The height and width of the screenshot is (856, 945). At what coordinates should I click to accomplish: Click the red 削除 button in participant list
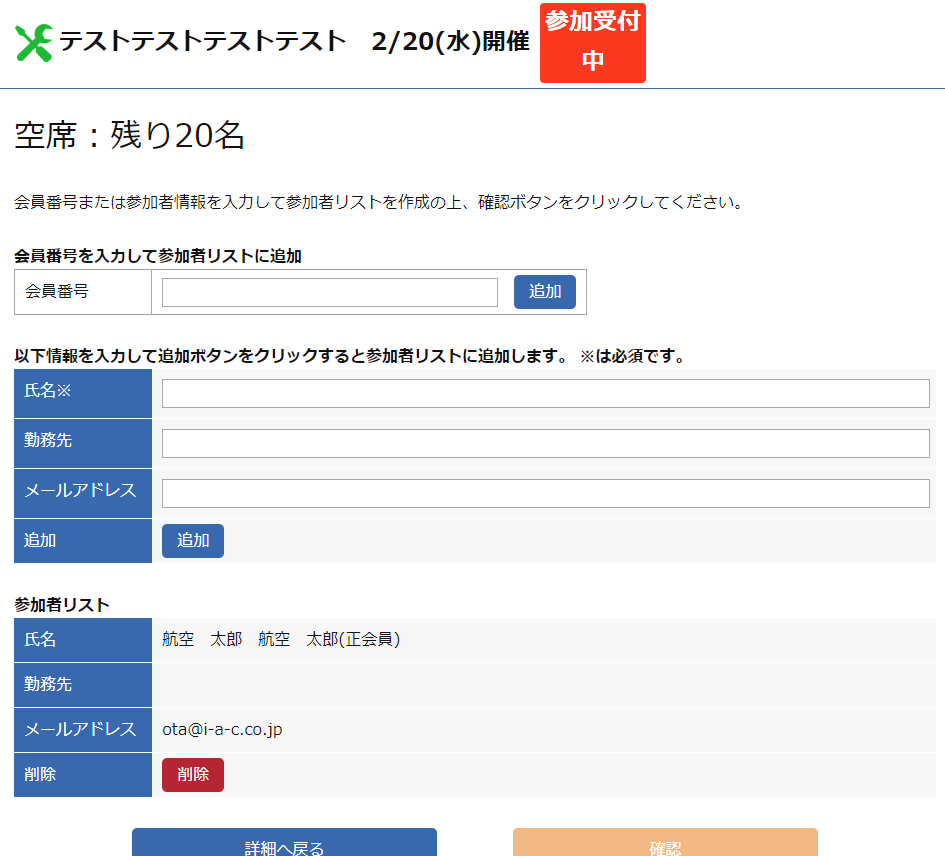192,774
